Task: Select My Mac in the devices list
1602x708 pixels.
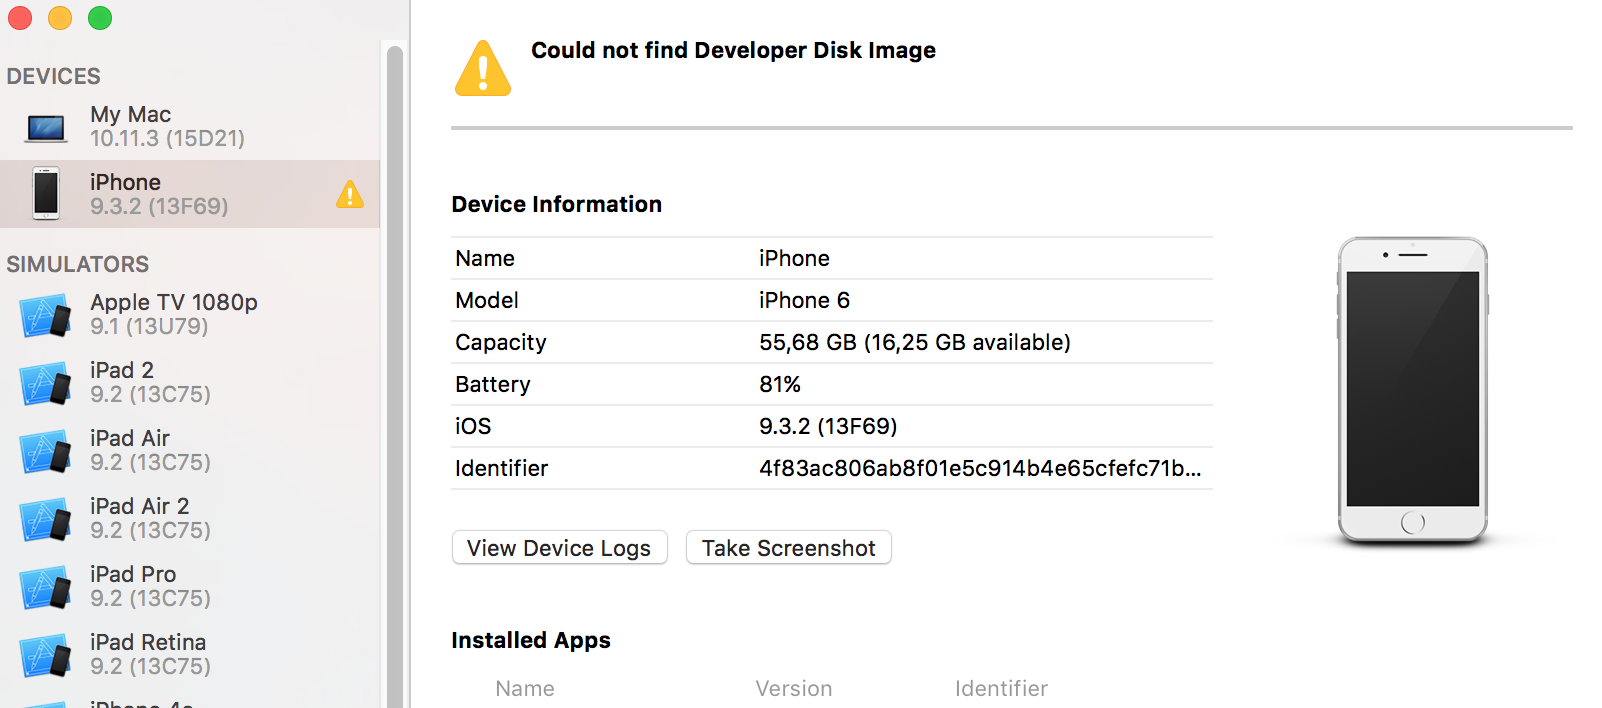Action: 190,126
